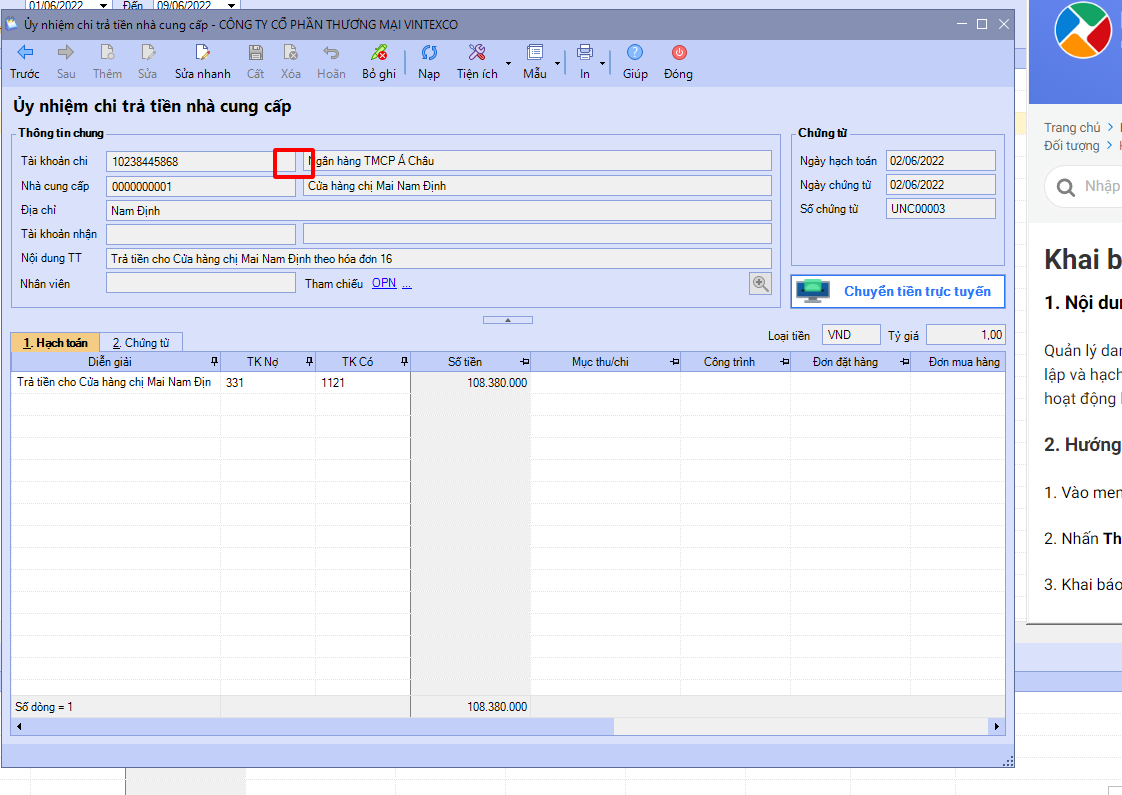Click the Sửa nhanh quick edit icon
Image resolution: width=1122 pixels, height=795 pixels.
(x=202, y=53)
